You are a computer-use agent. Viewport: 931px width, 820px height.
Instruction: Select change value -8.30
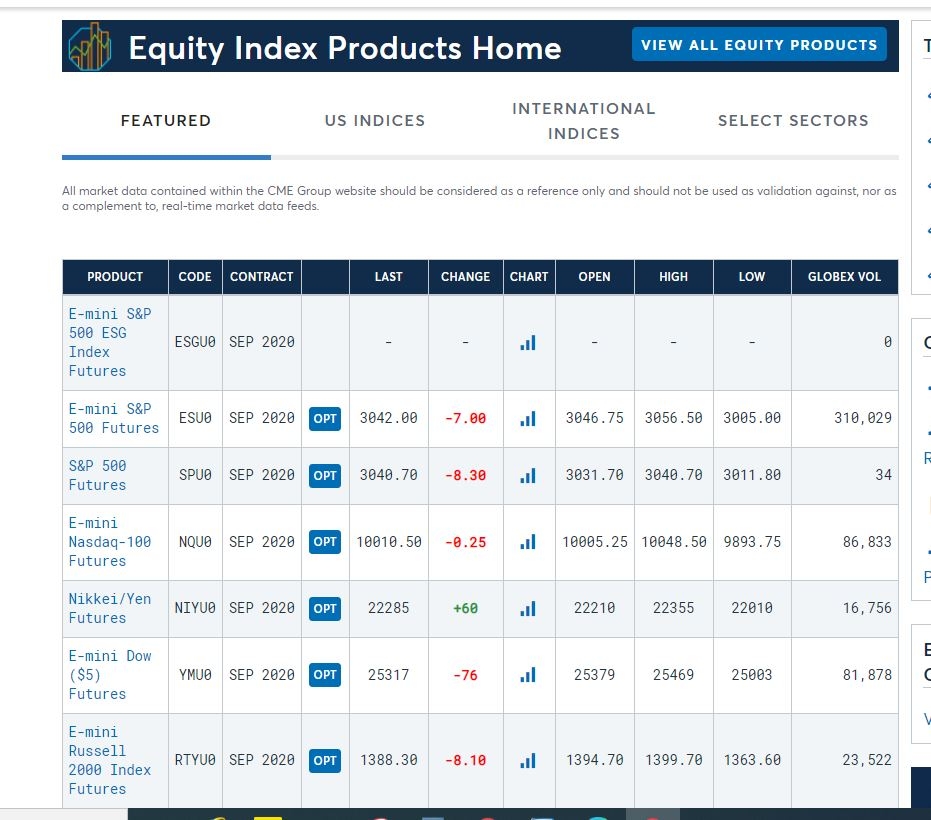(466, 476)
